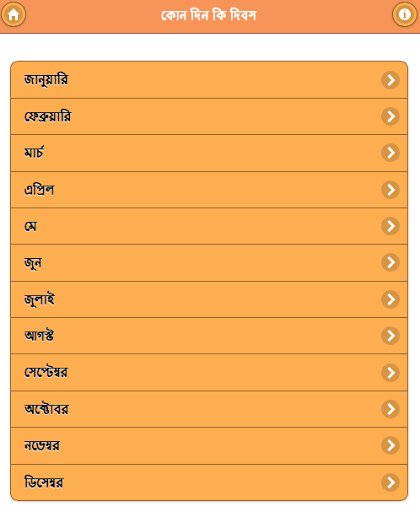This screenshot has height=512, width=420.
Task: Select the ফেব্রুয়ারি text label
Action: pyautogui.click(x=48, y=116)
